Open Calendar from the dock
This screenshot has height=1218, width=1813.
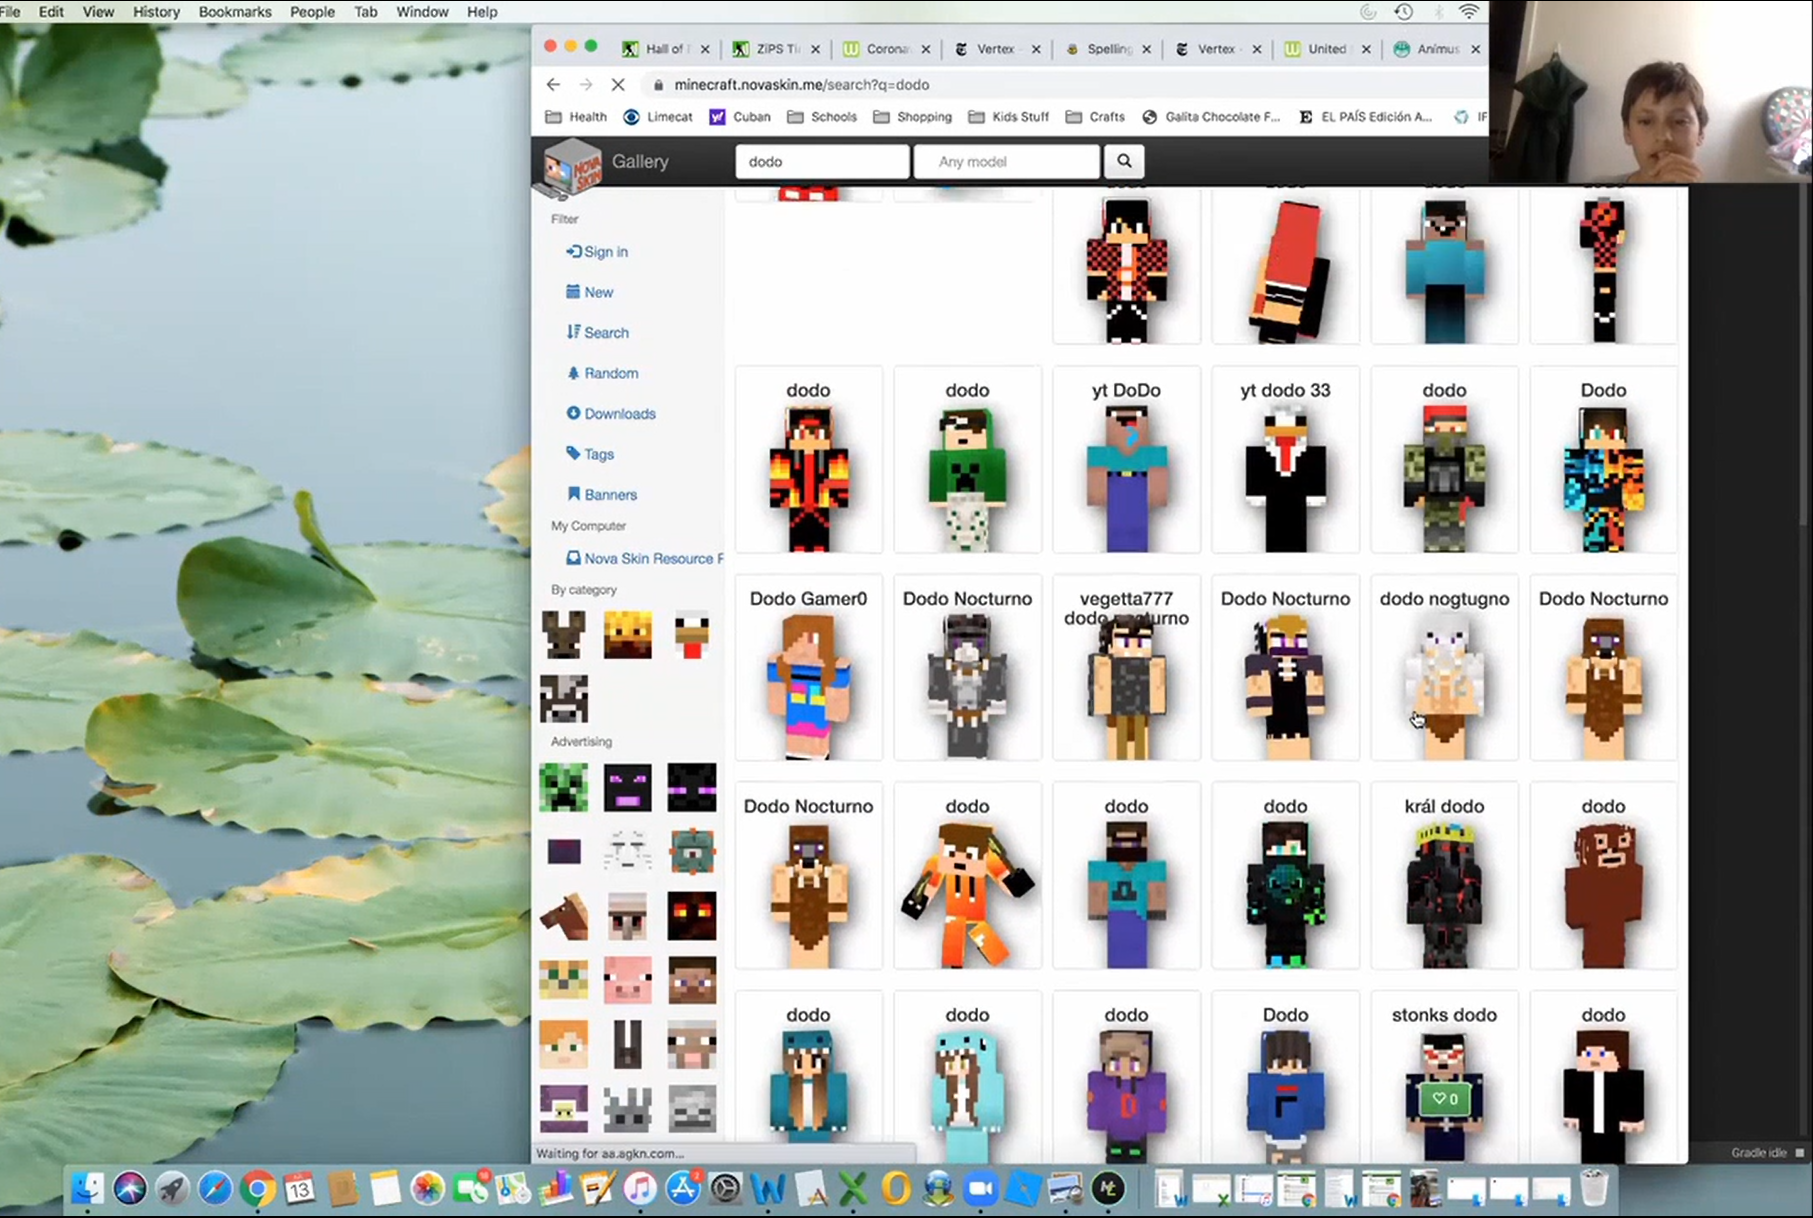pyautogui.click(x=299, y=1188)
